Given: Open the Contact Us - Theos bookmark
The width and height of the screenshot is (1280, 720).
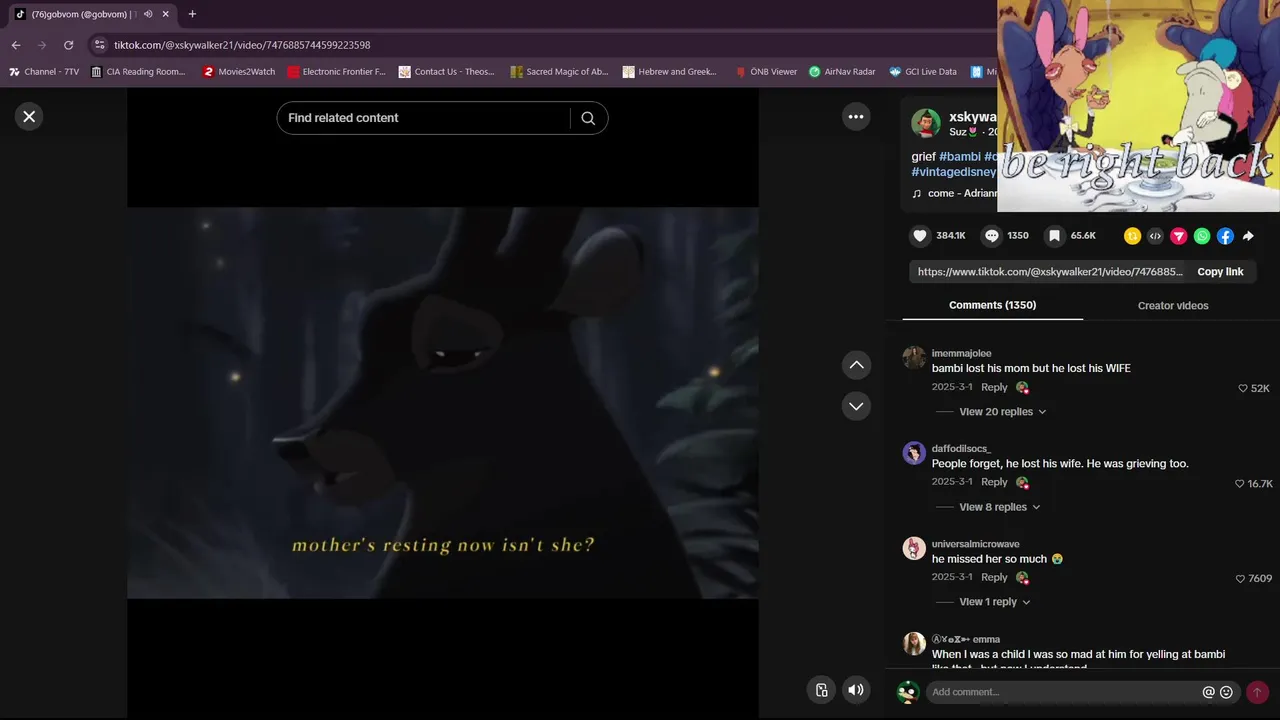Looking at the screenshot, I should pos(447,72).
